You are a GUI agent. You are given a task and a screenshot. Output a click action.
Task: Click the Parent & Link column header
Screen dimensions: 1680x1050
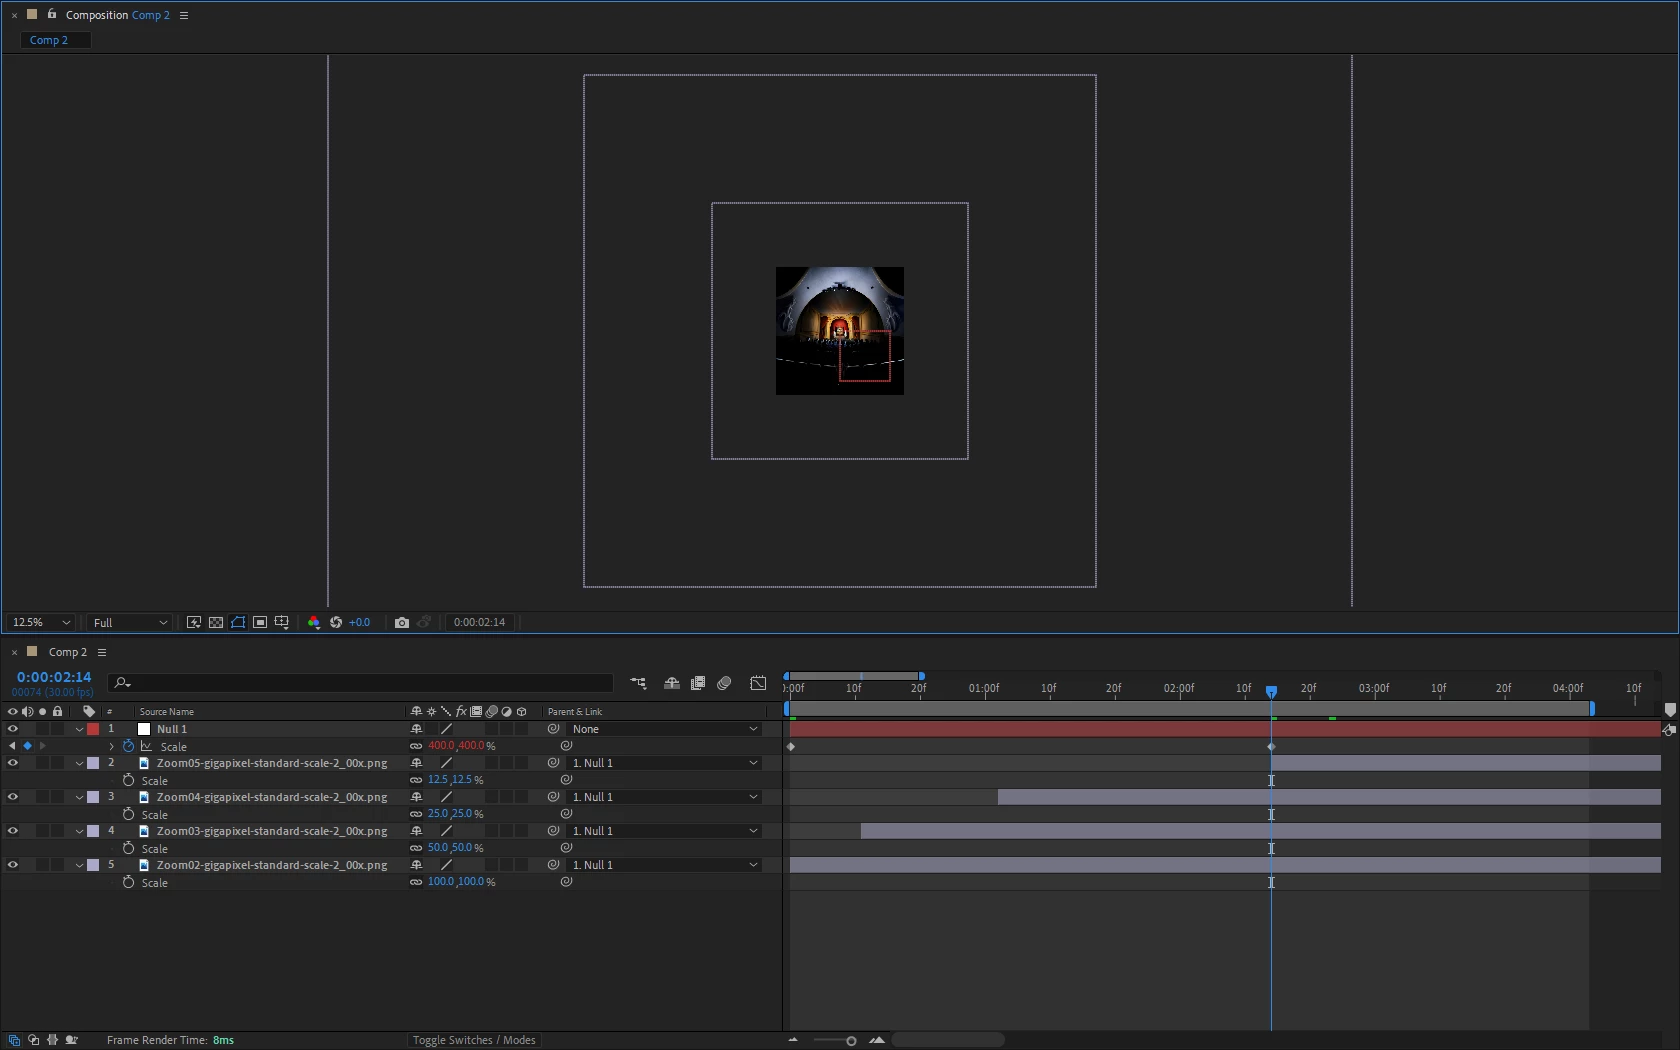575,712
